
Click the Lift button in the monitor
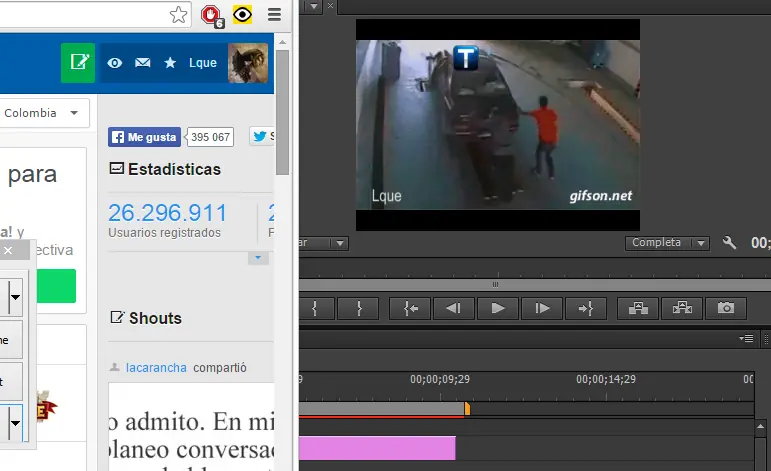[638, 309]
